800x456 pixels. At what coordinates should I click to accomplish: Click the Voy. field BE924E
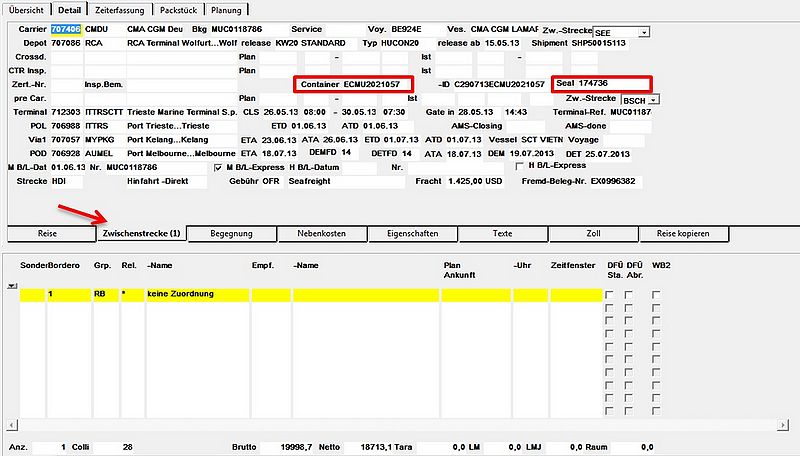(x=415, y=30)
